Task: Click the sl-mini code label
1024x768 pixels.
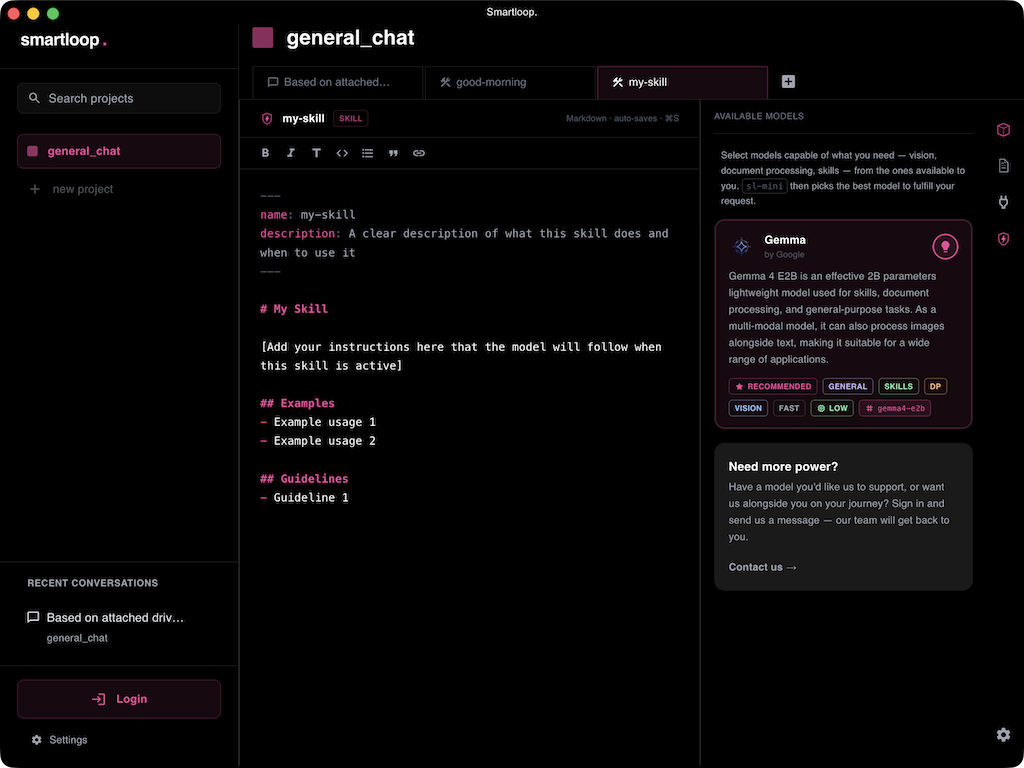Action: pos(764,186)
